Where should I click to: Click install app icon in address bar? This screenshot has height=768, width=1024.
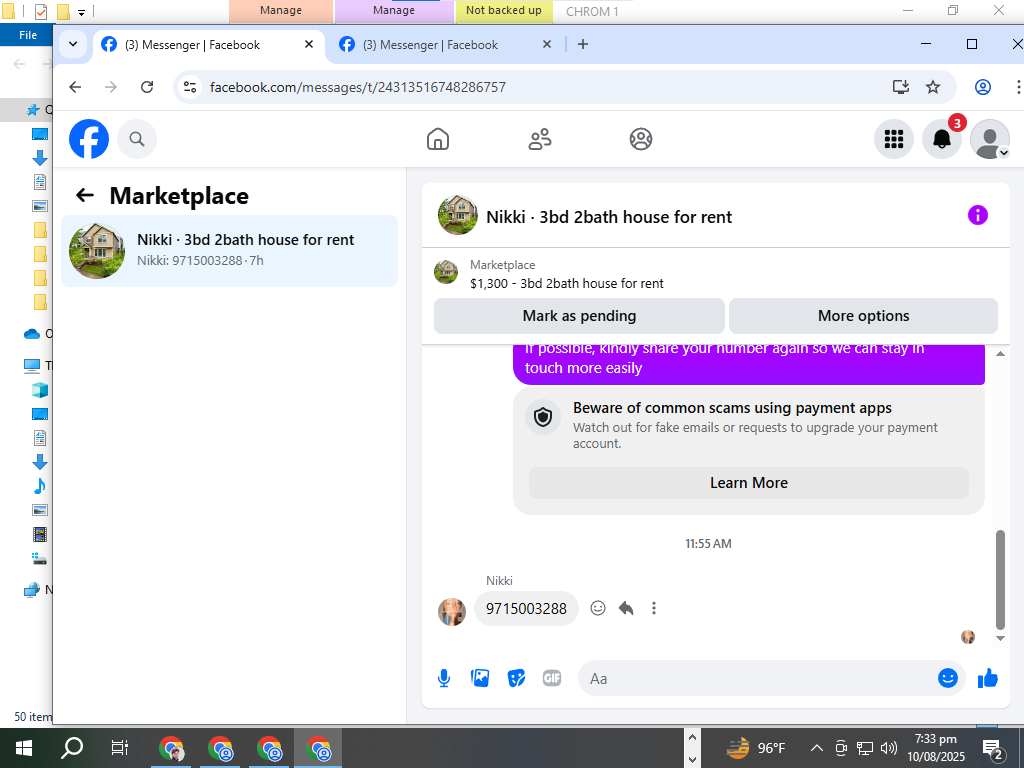click(x=901, y=87)
